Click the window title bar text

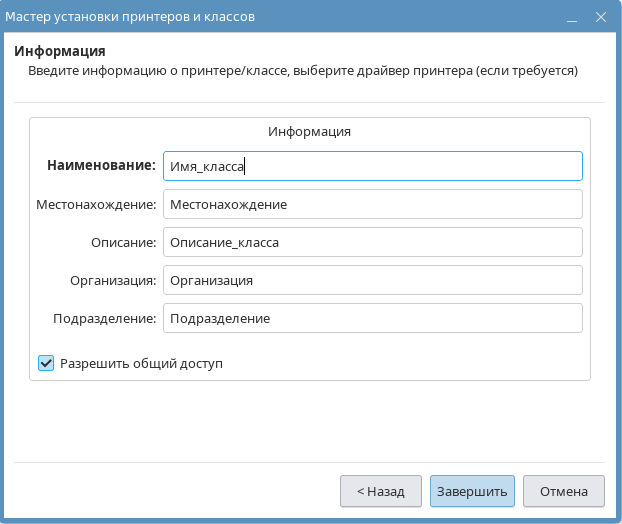click(130, 17)
